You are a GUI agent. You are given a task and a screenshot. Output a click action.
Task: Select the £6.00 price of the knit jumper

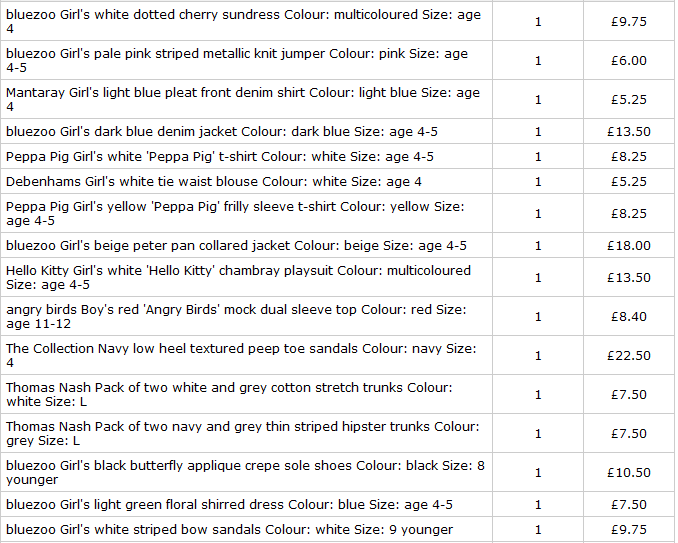click(x=629, y=61)
